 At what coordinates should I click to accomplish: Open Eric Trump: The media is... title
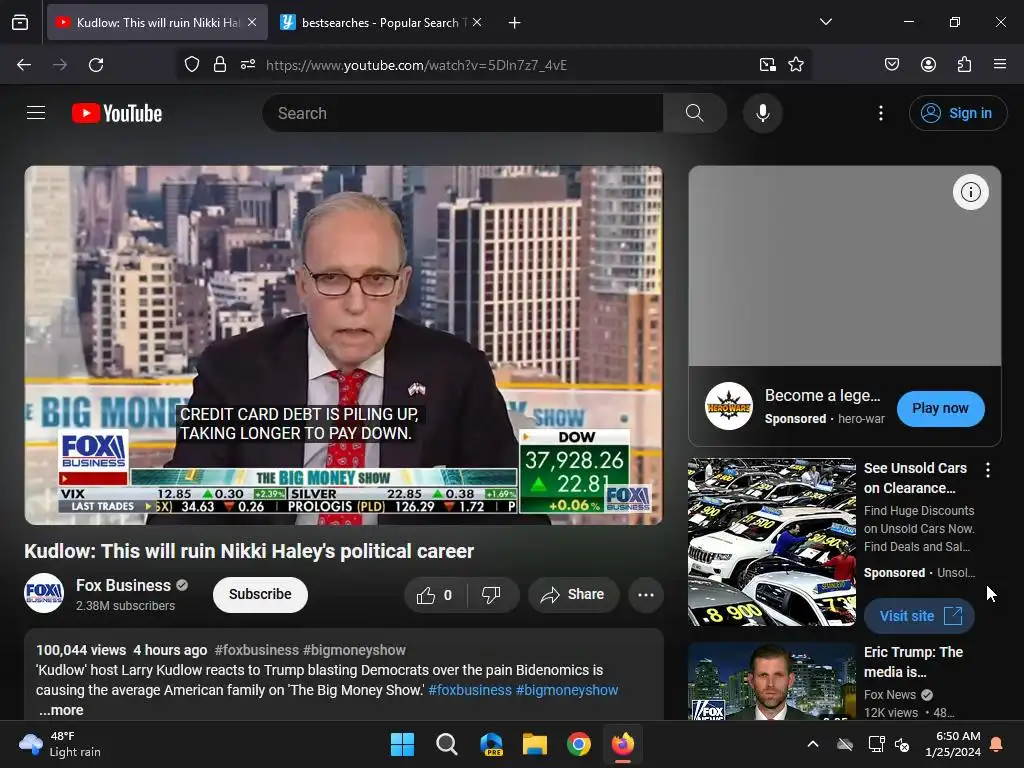913,662
